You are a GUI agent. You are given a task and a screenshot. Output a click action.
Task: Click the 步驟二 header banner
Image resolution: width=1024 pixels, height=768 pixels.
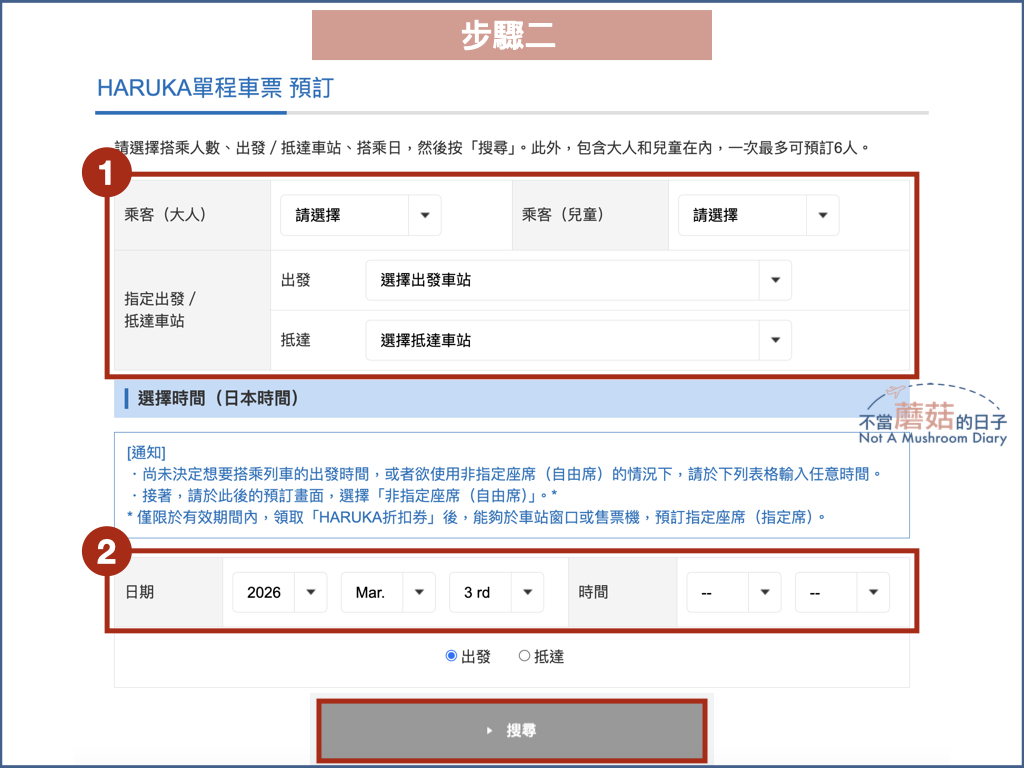(512, 34)
